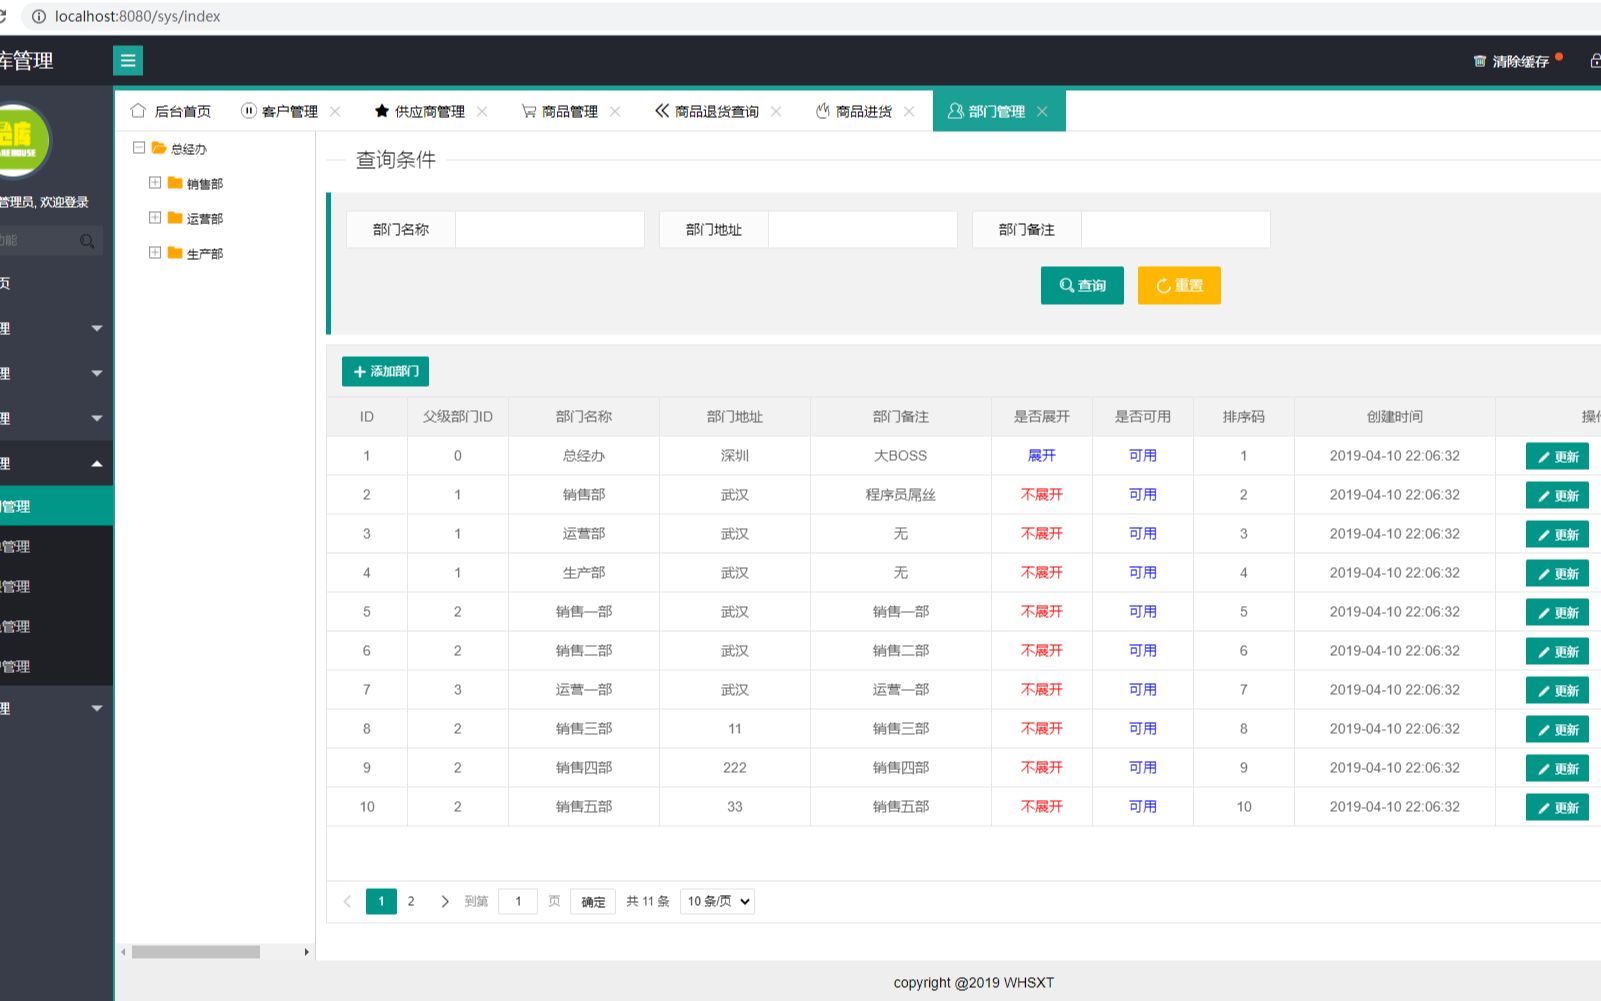Collapse the 总经办 tree node
The height and width of the screenshot is (1001, 1601).
pos(139,147)
